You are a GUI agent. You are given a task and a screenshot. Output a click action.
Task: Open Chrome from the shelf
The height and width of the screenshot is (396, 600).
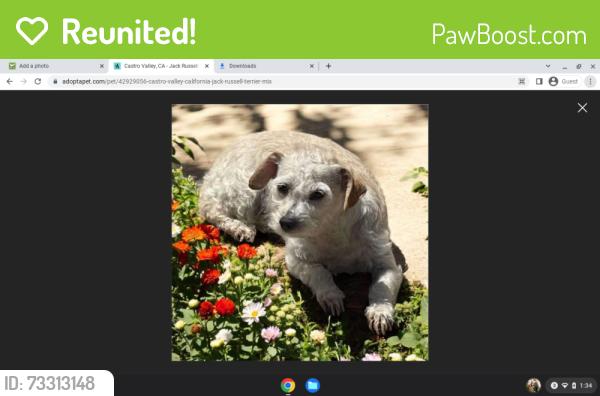(x=288, y=385)
